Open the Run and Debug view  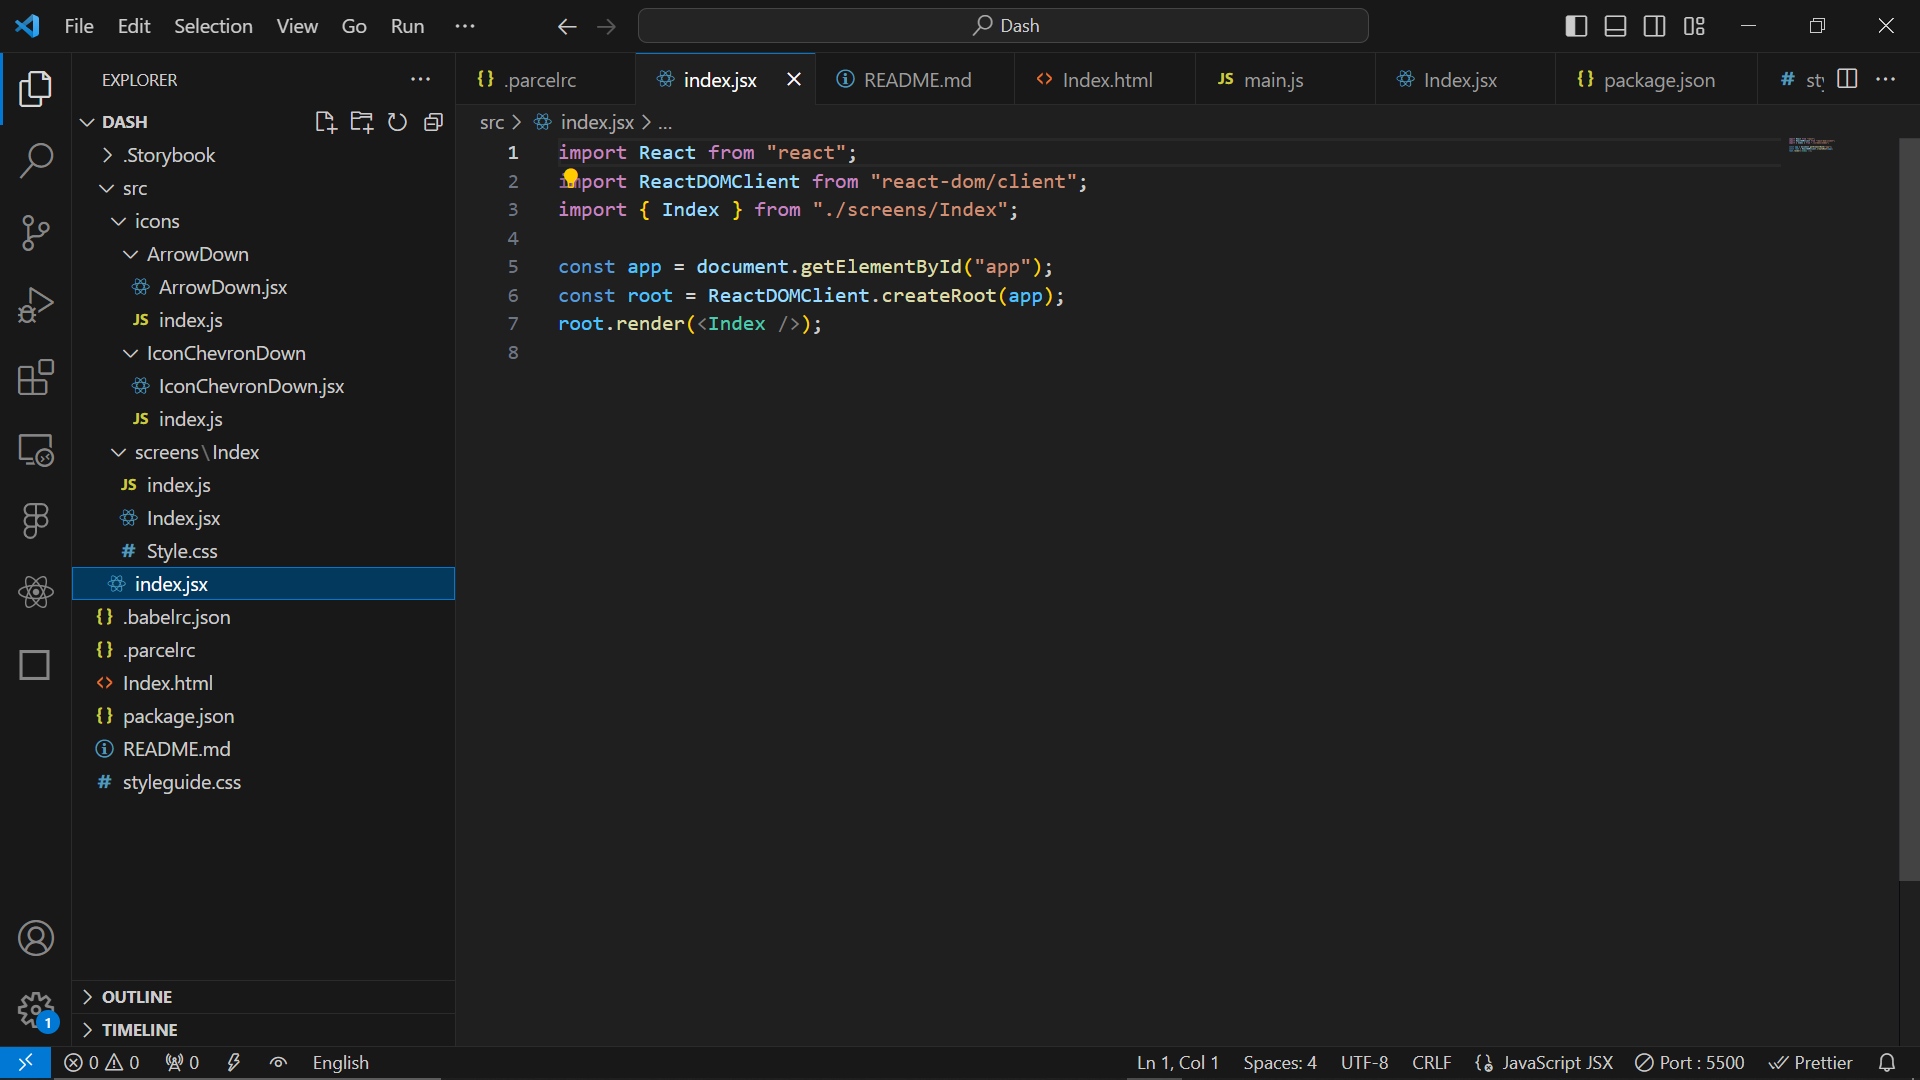click(x=36, y=305)
